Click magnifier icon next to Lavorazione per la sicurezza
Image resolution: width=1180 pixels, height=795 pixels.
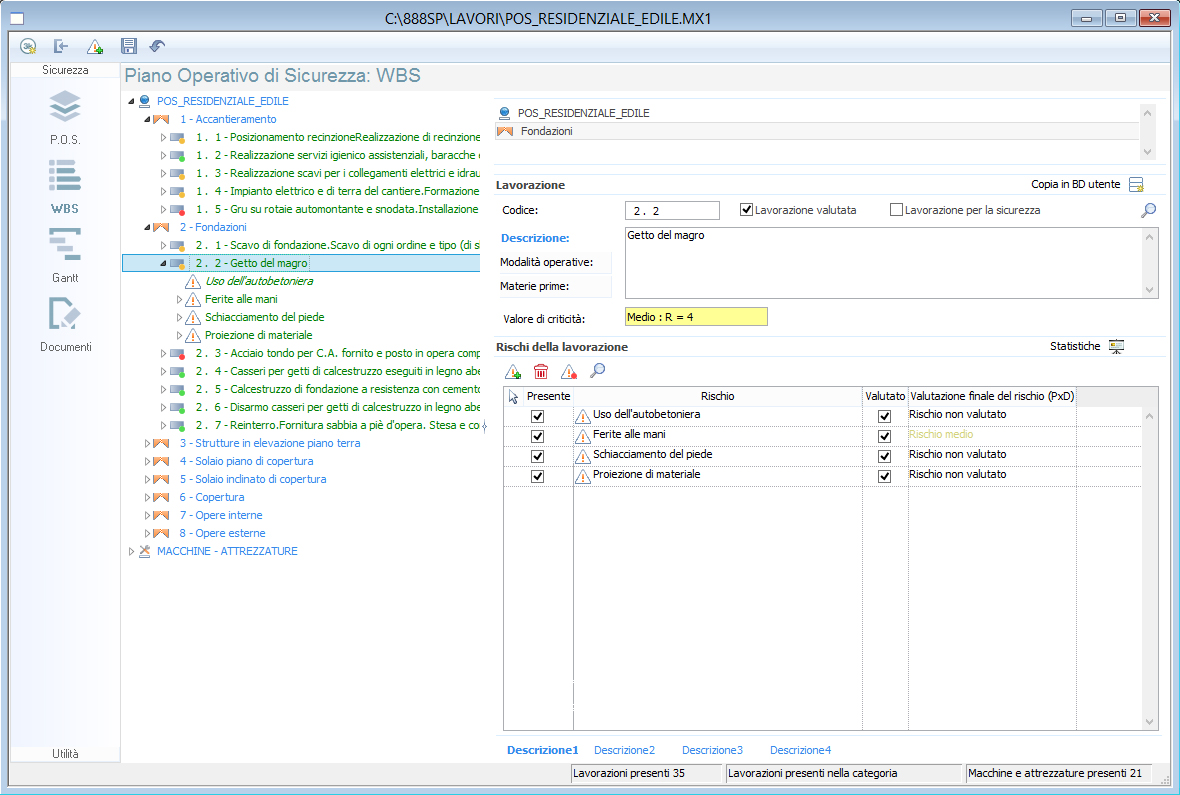1148,210
